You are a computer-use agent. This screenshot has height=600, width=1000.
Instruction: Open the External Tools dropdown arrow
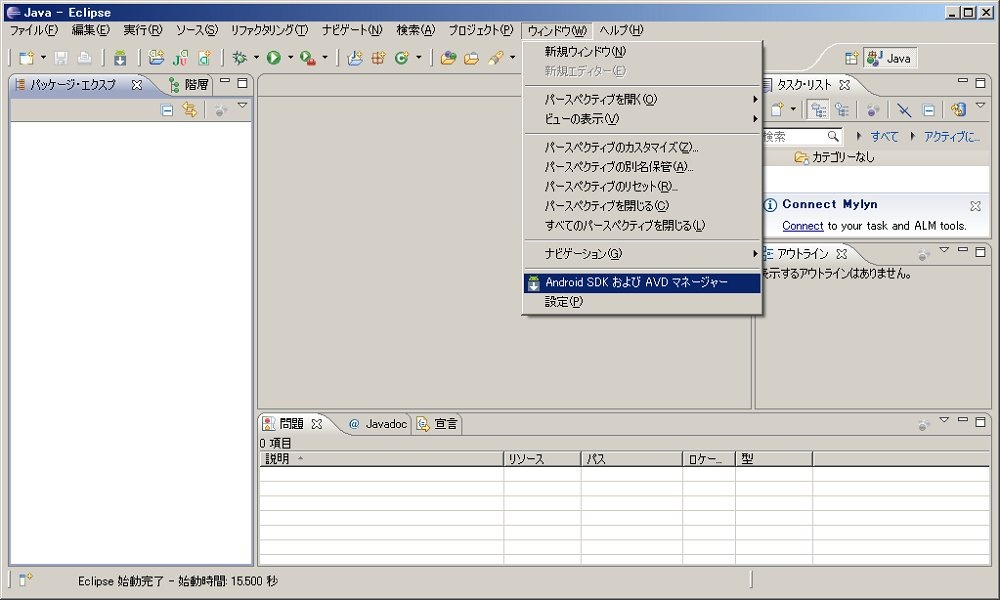[x=325, y=57]
